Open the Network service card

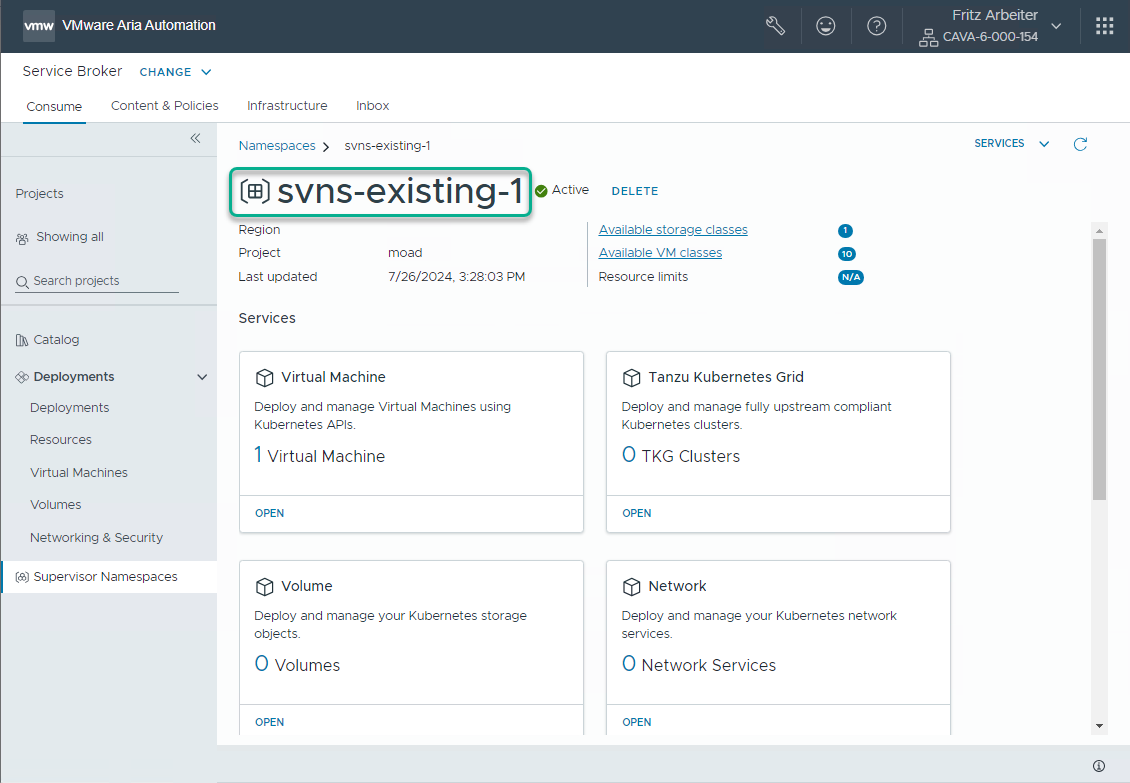click(x=636, y=722)
